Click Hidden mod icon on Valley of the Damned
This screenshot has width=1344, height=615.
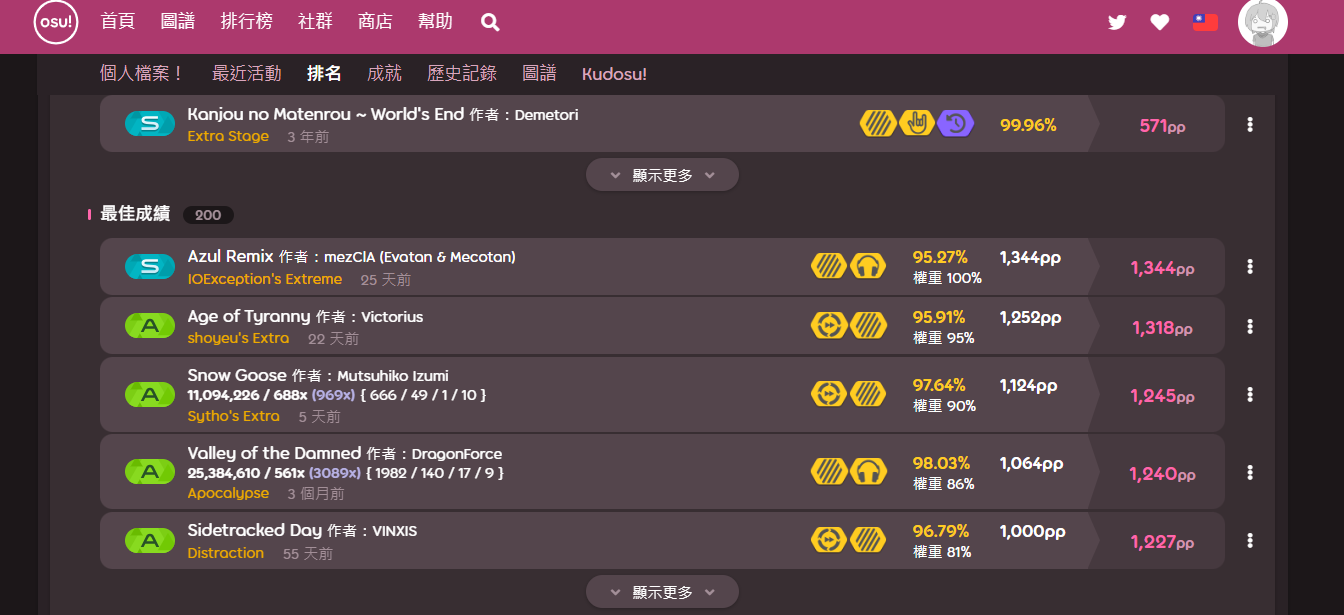829,472
